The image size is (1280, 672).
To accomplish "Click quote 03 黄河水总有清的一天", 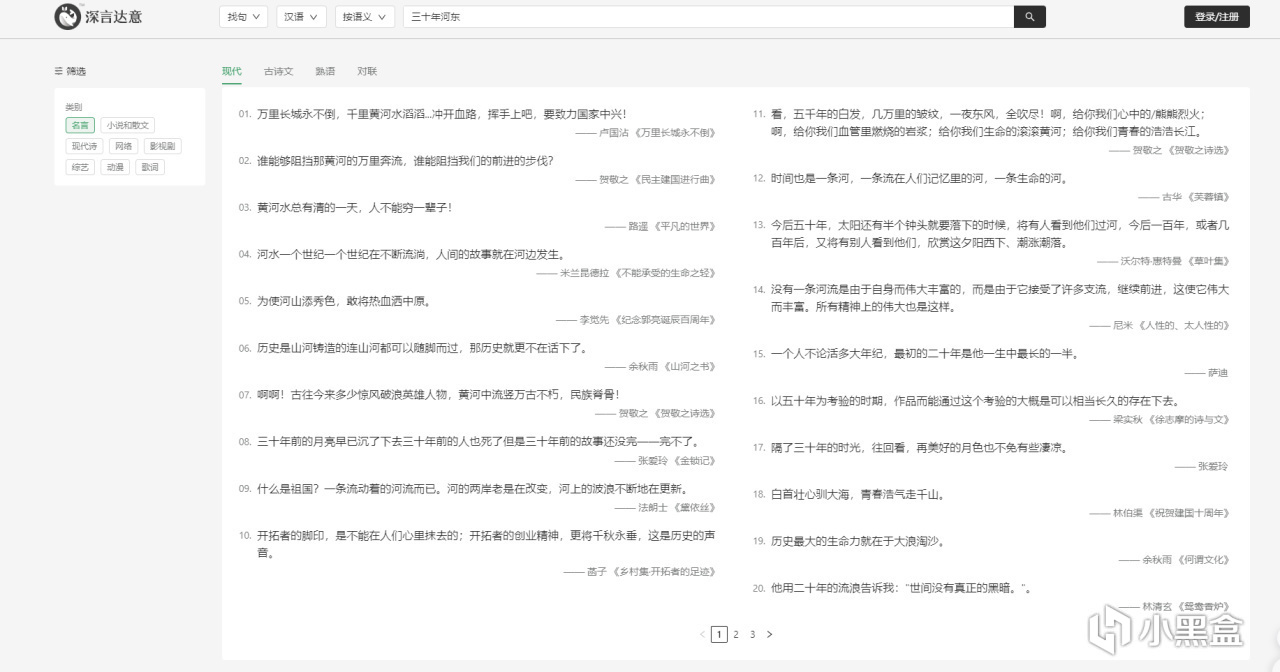I will click(355, 207).
